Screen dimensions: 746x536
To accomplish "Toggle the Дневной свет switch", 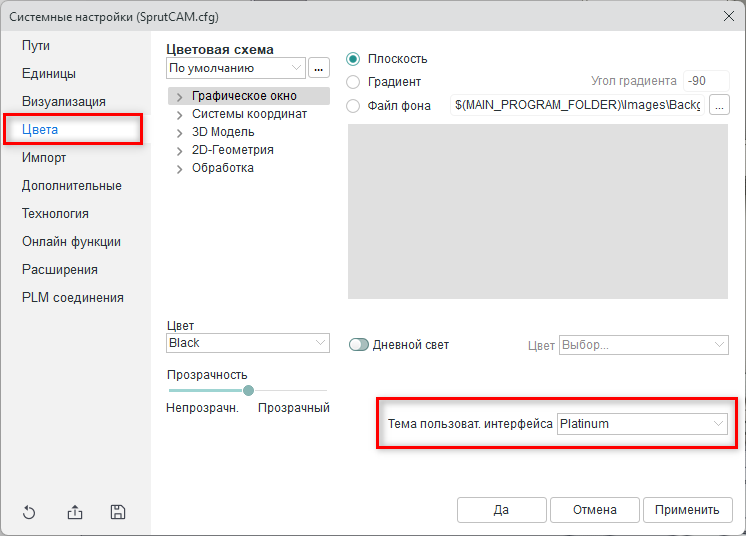I will [359, 345].
